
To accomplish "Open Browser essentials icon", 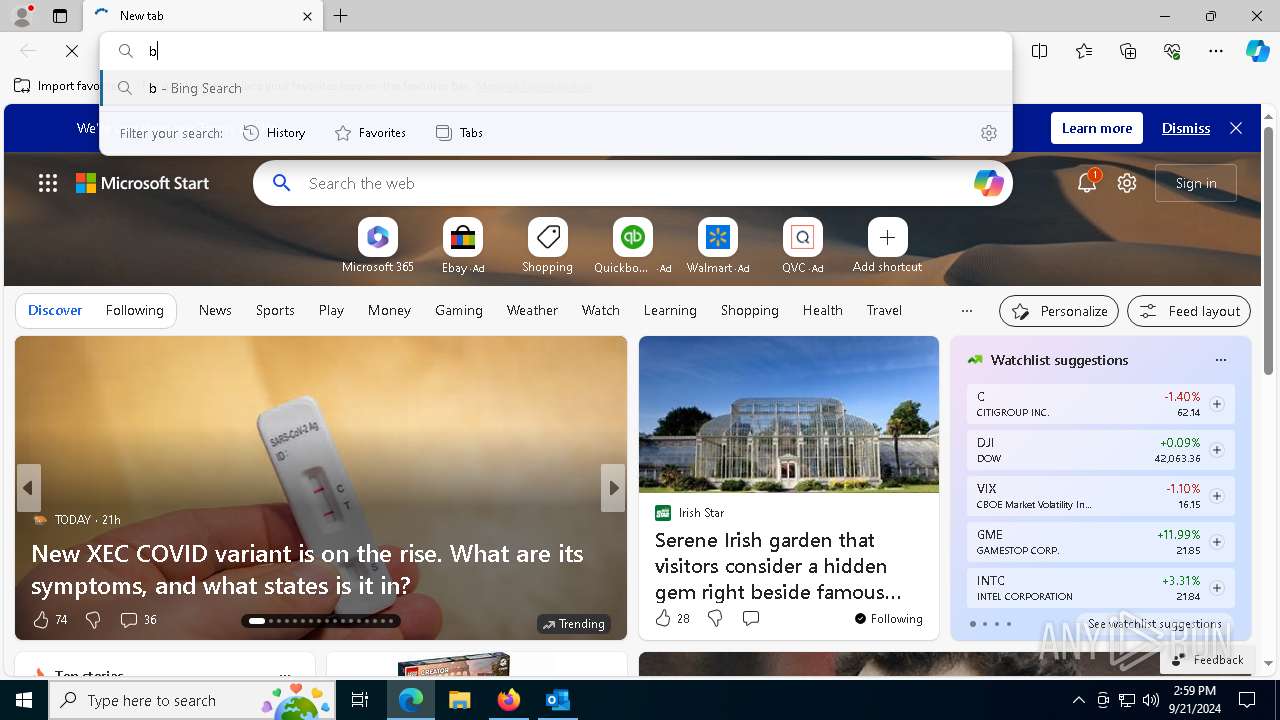I will 1172,51.
